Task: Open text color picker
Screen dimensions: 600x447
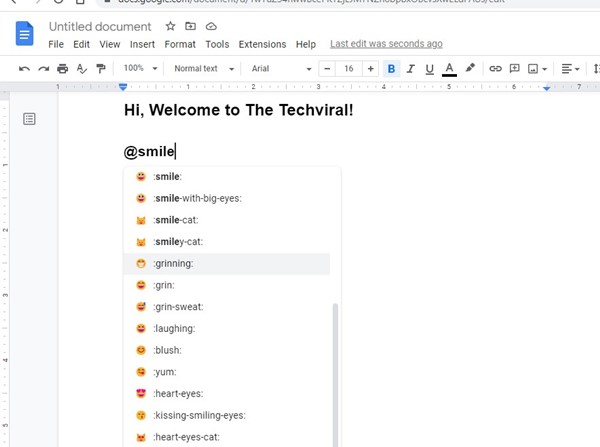Action: (449, 69)
